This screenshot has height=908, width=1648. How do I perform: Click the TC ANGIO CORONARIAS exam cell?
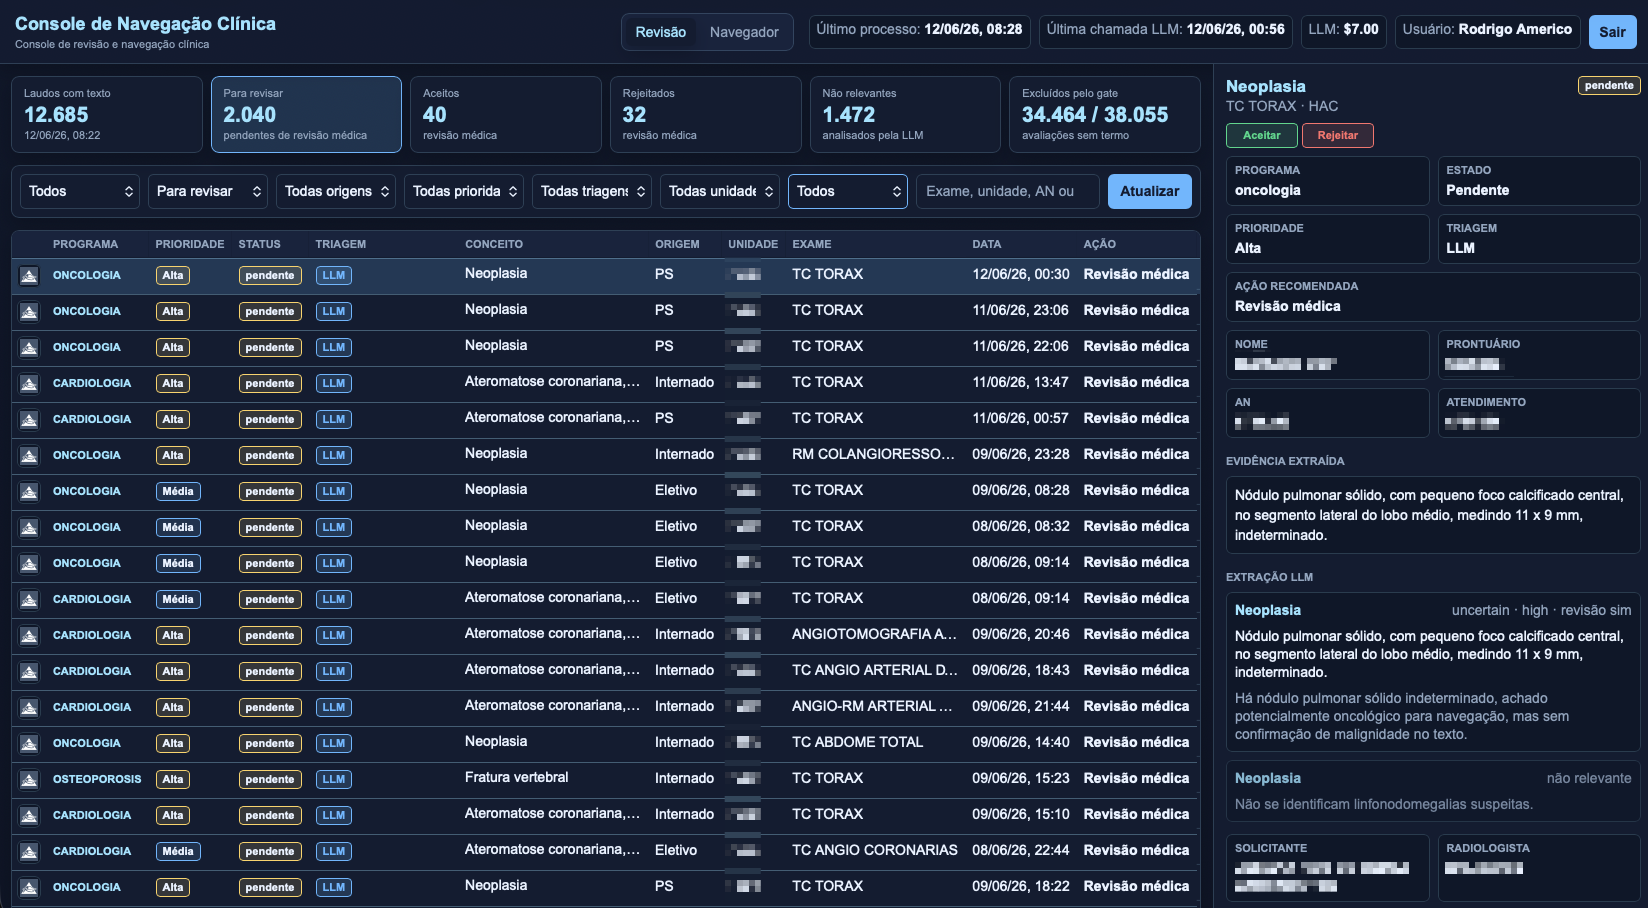875,850
